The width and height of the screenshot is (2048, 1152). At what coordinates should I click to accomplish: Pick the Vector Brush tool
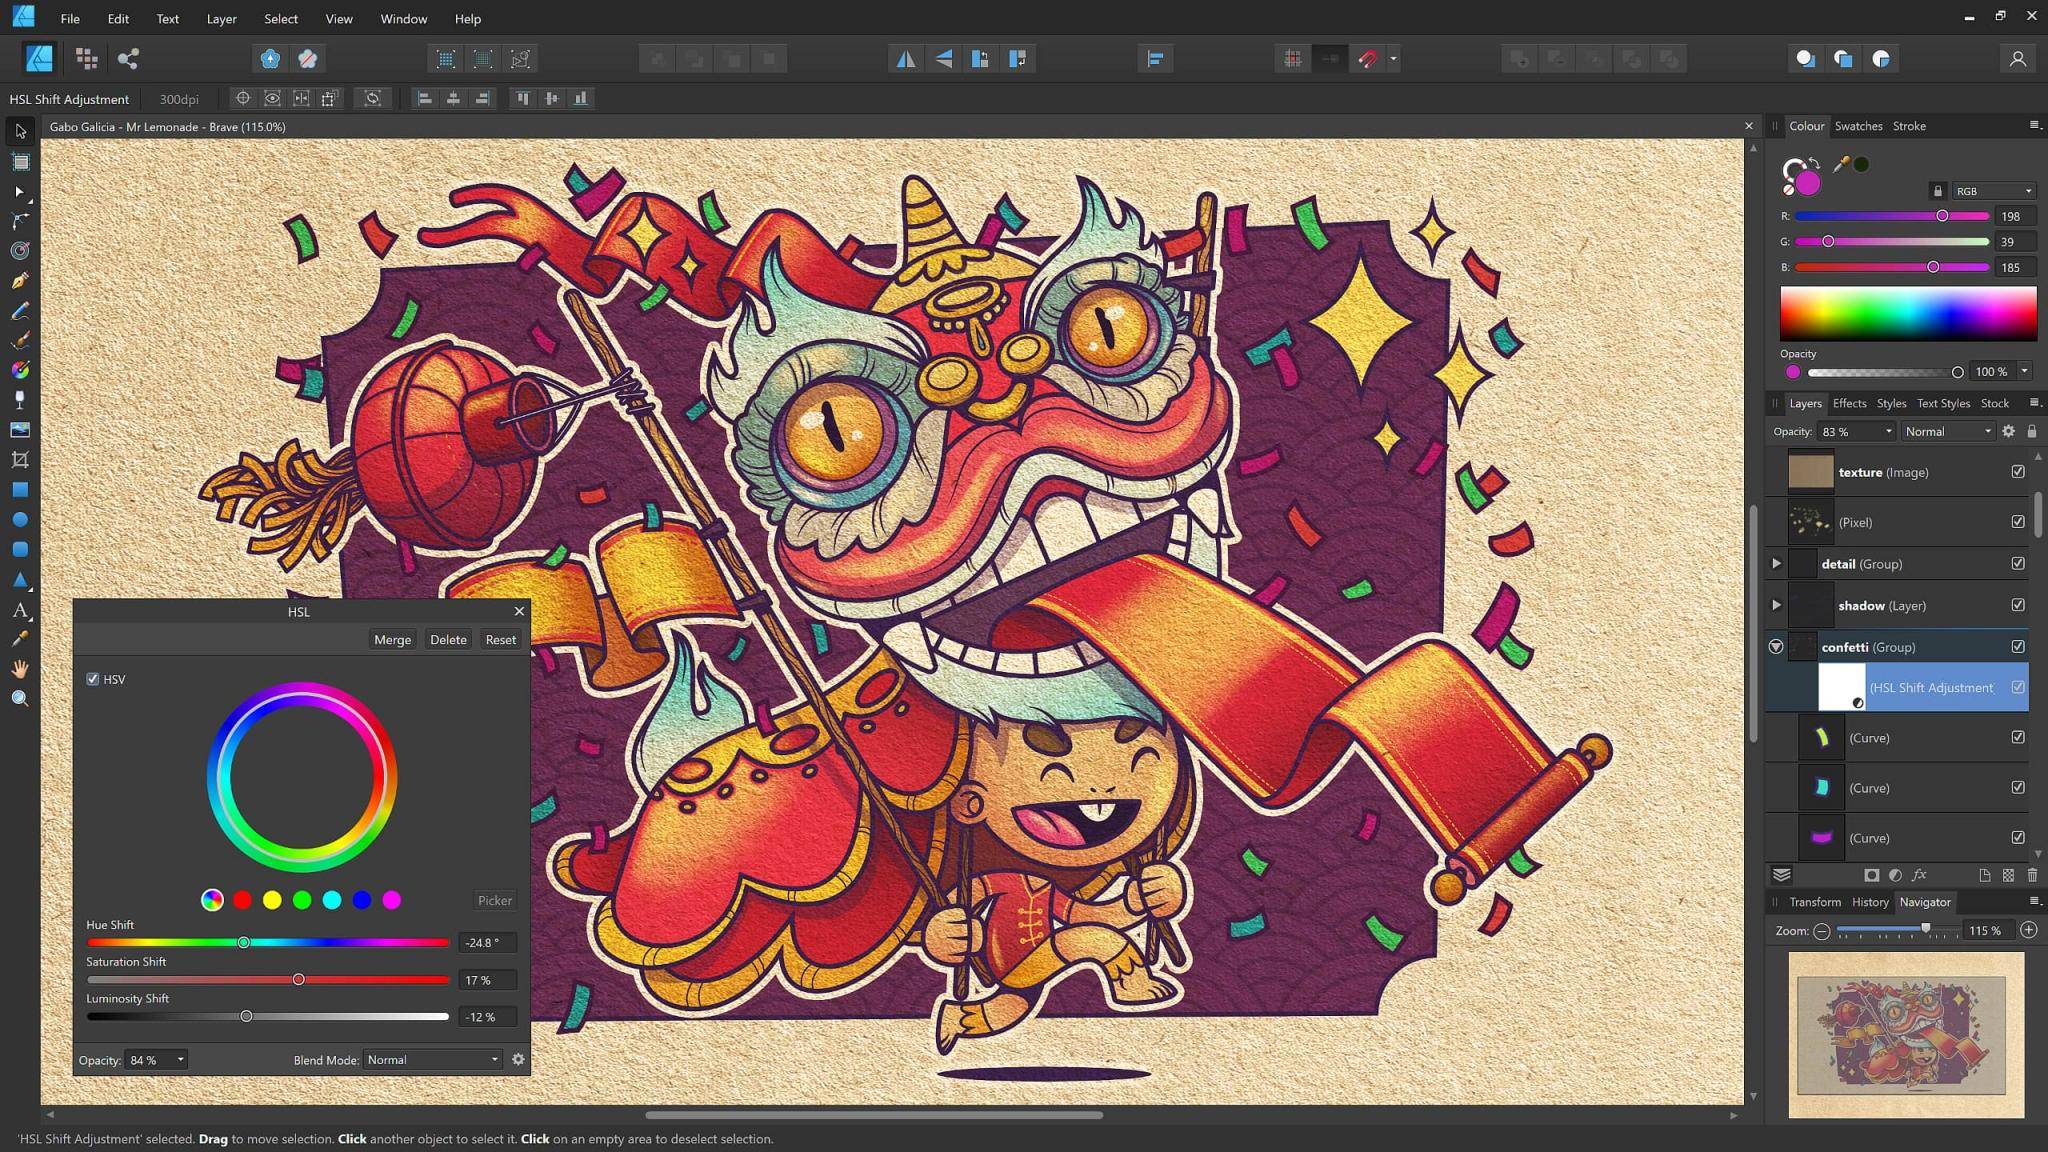tap(20, 338)
